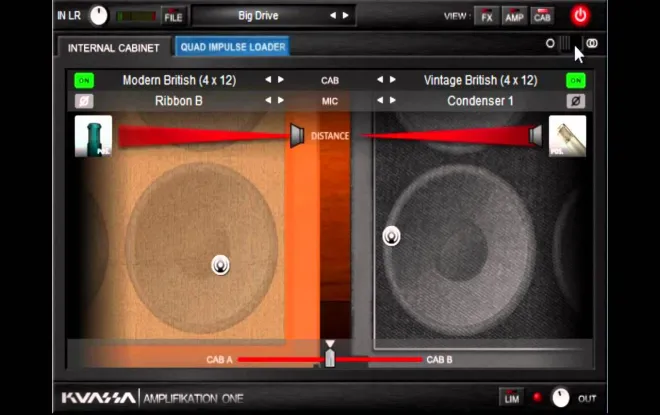Select next mic for Condenser 1
The image size is (660, 415).
click(x=393, y=100)
